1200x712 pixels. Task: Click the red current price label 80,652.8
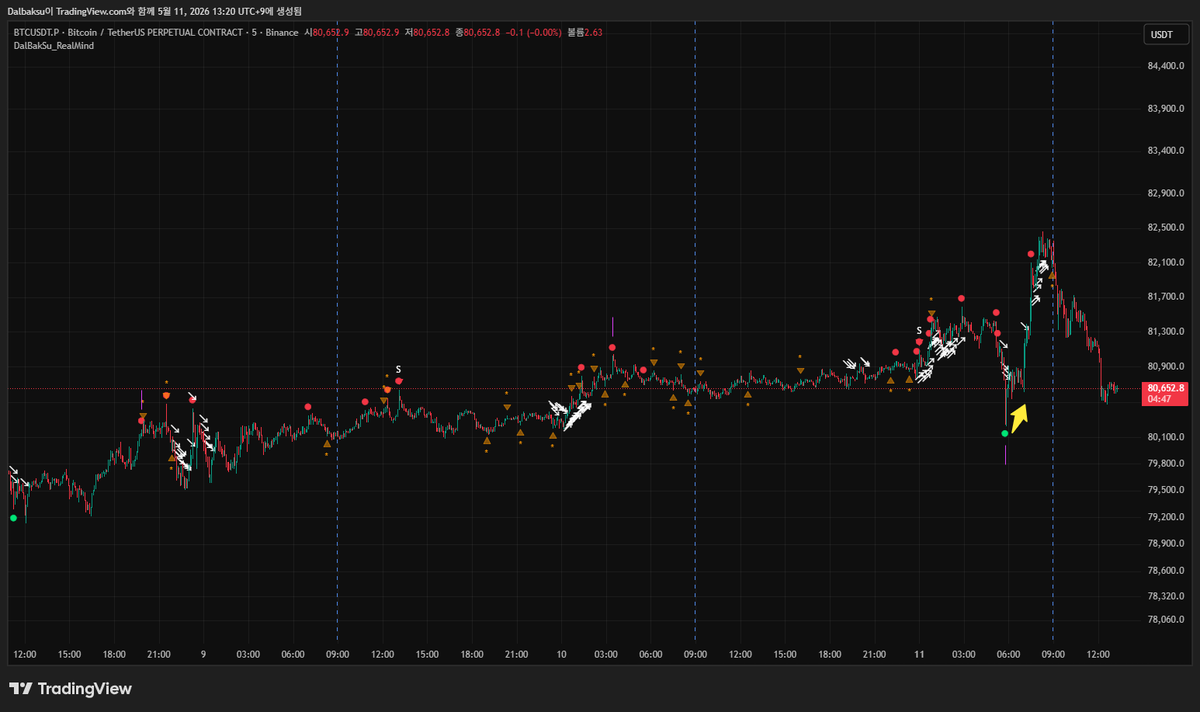(1165, 388)
